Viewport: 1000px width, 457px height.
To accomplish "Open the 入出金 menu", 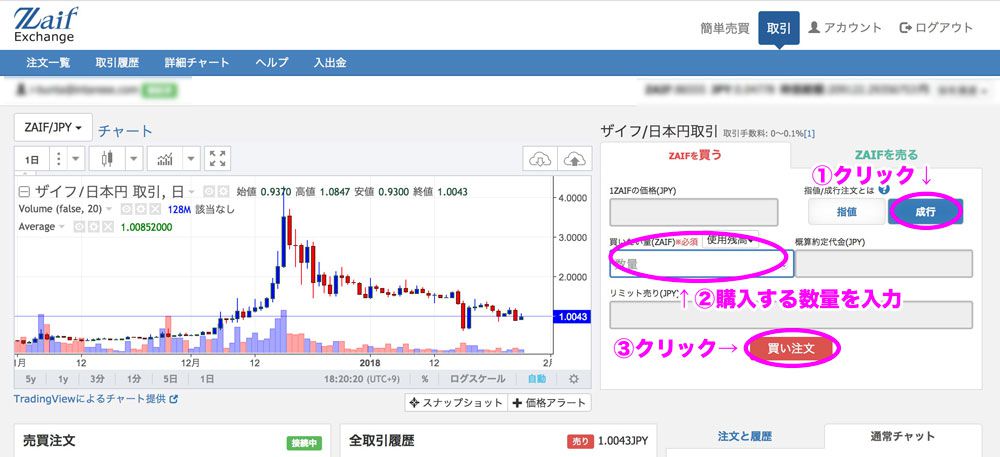I will [330, 62].
